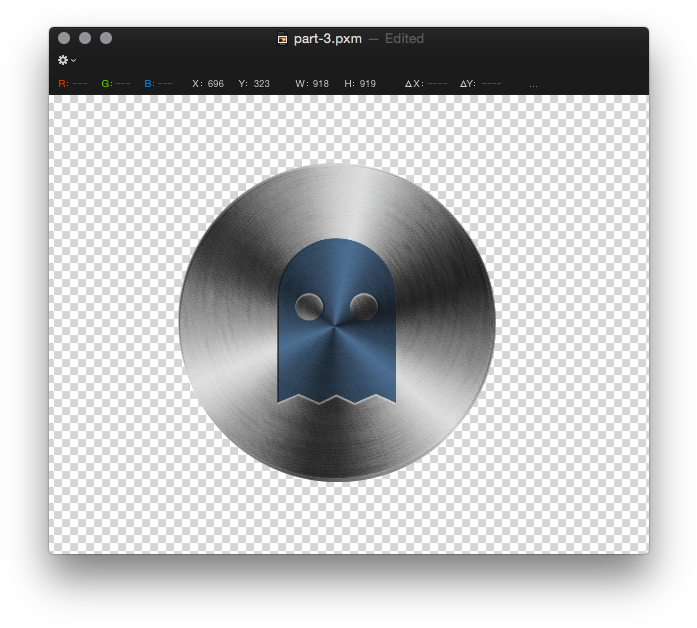Click the Y coordinate value 323

[x=261, y=84]
